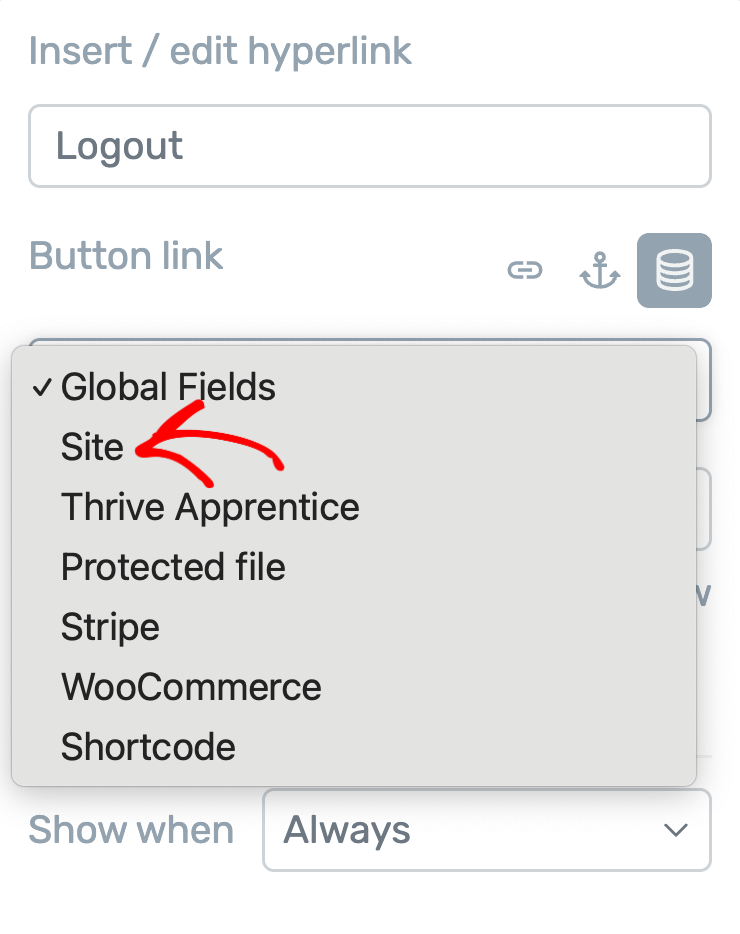Click the Logout text input field

(x=370, y=146)
